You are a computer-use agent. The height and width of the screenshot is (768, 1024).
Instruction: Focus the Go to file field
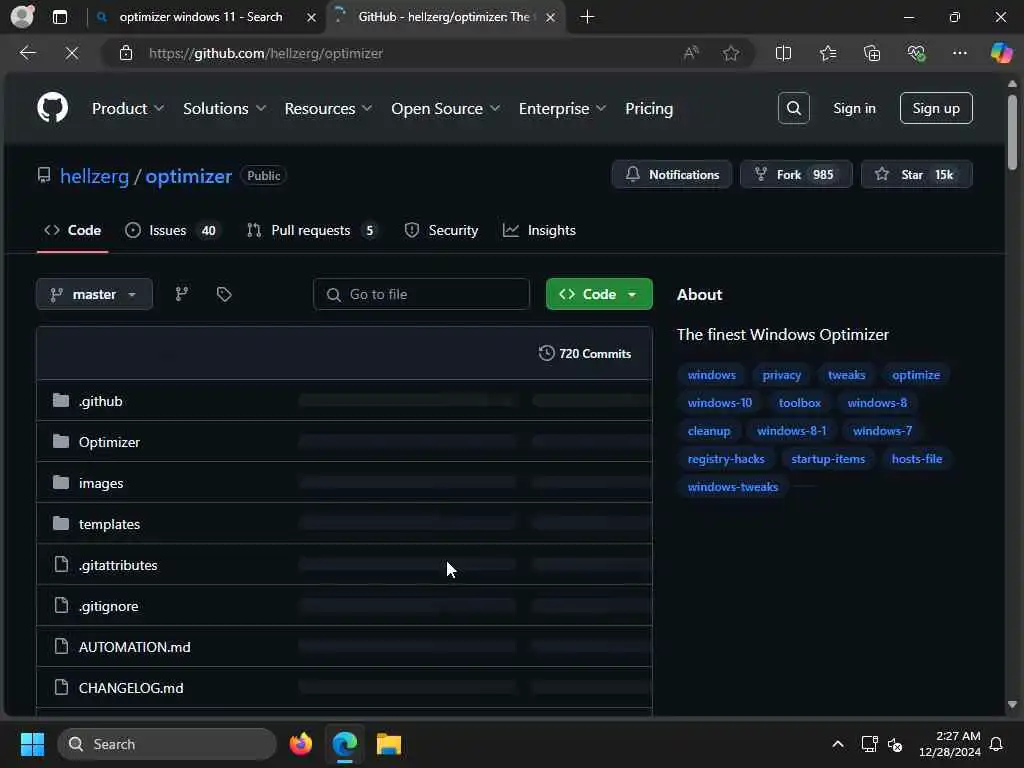click(421, 295)
